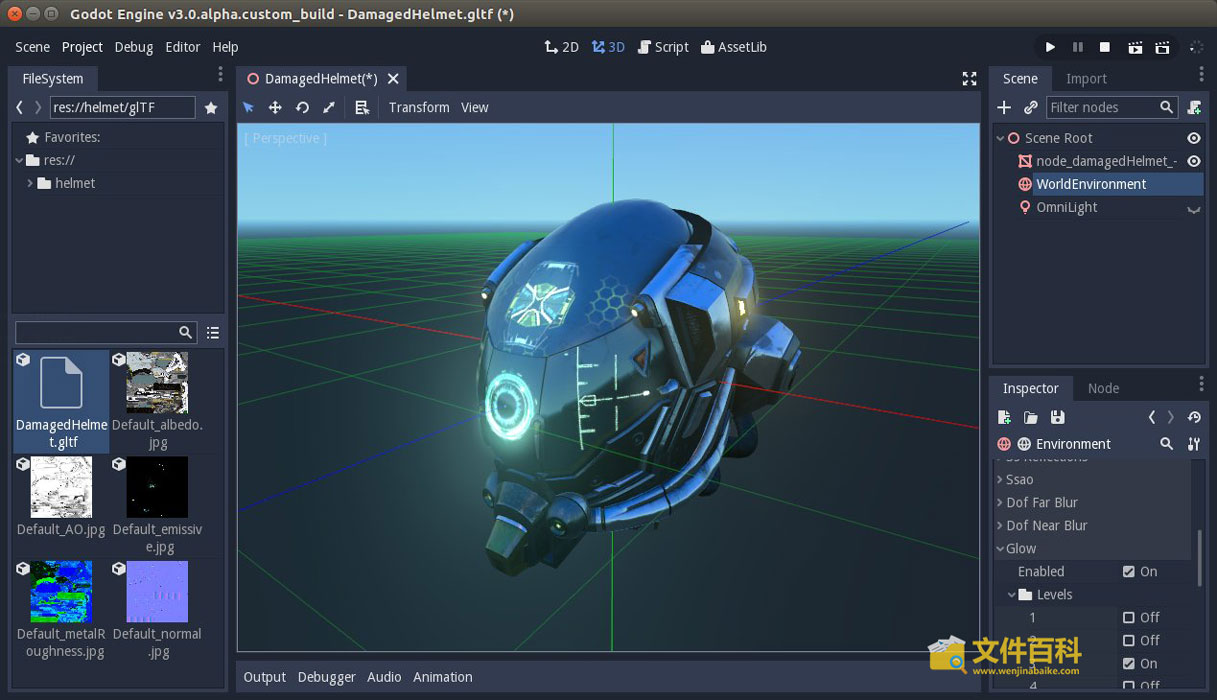Toggle favorite star for current folder
Screen dimensions: 1217x700
click(x=211, y=108)
